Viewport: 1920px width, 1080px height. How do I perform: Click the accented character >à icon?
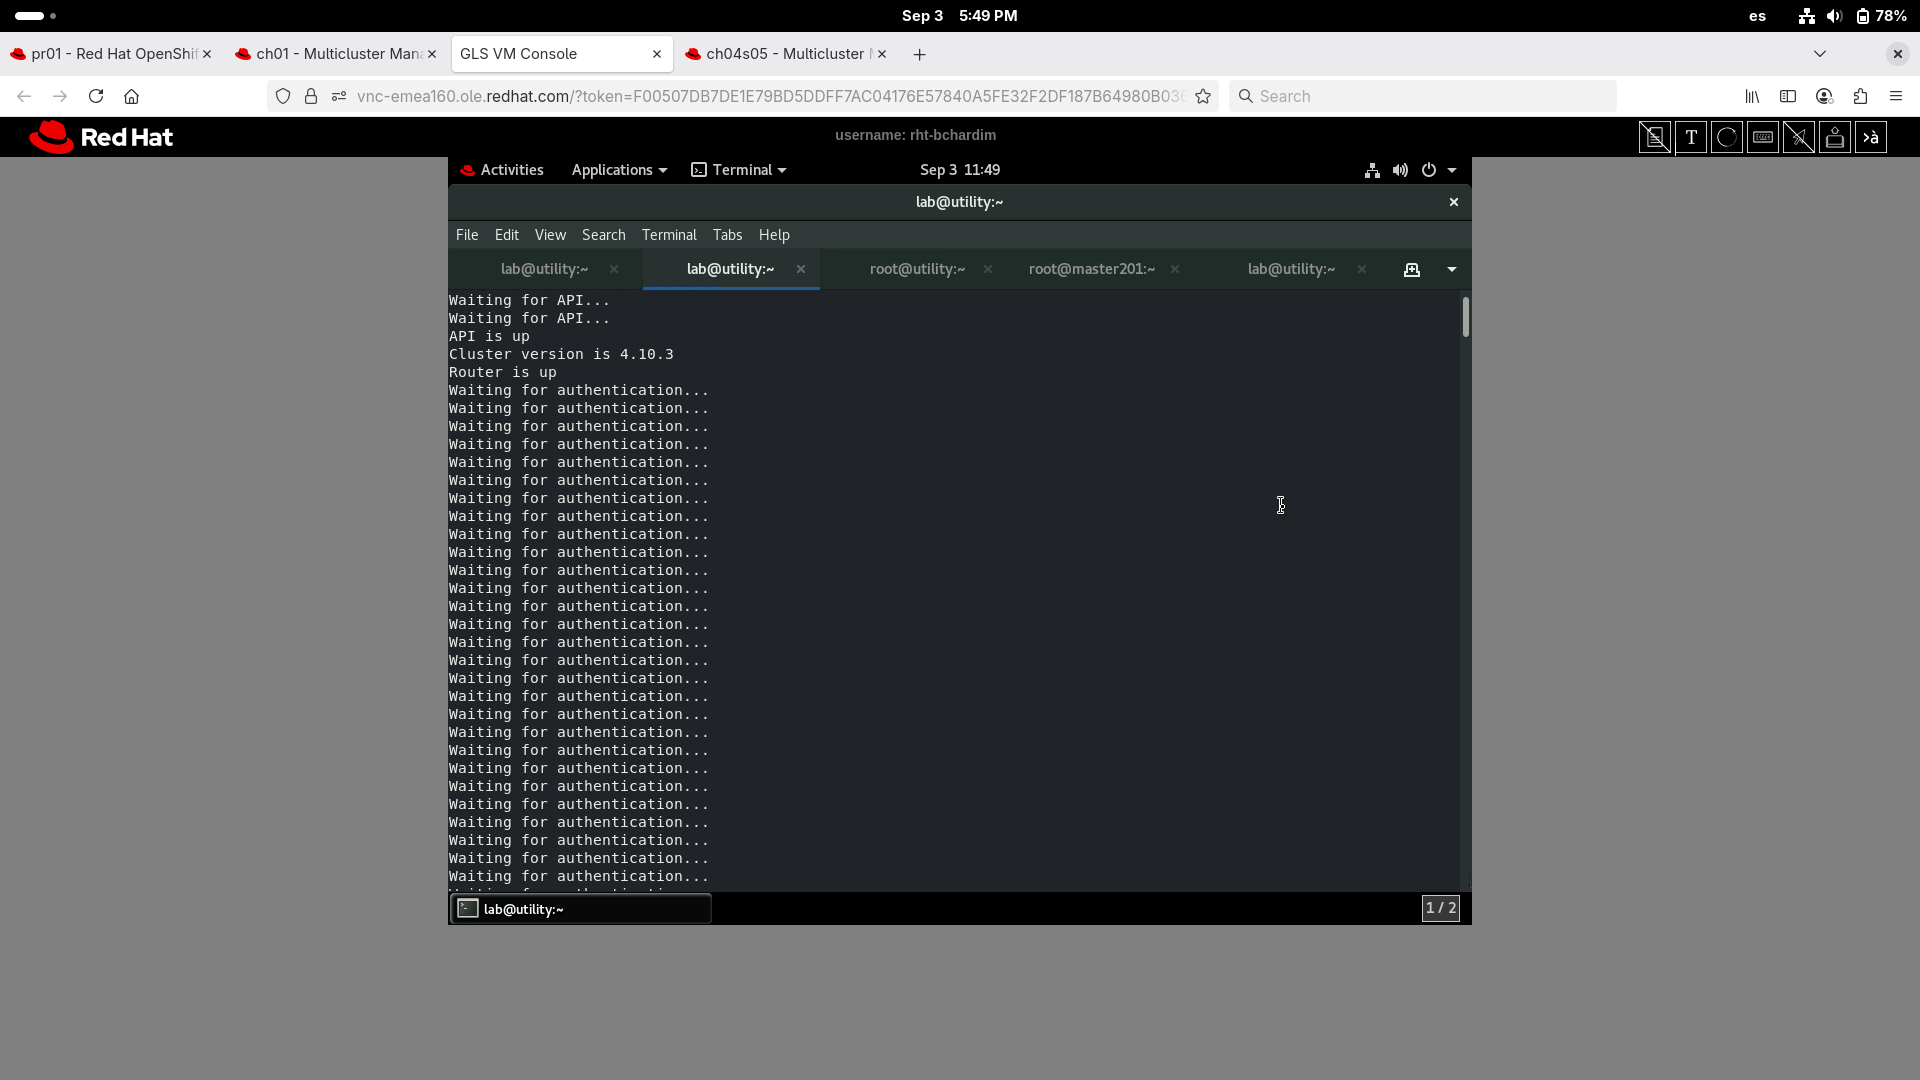[1871, 137]
